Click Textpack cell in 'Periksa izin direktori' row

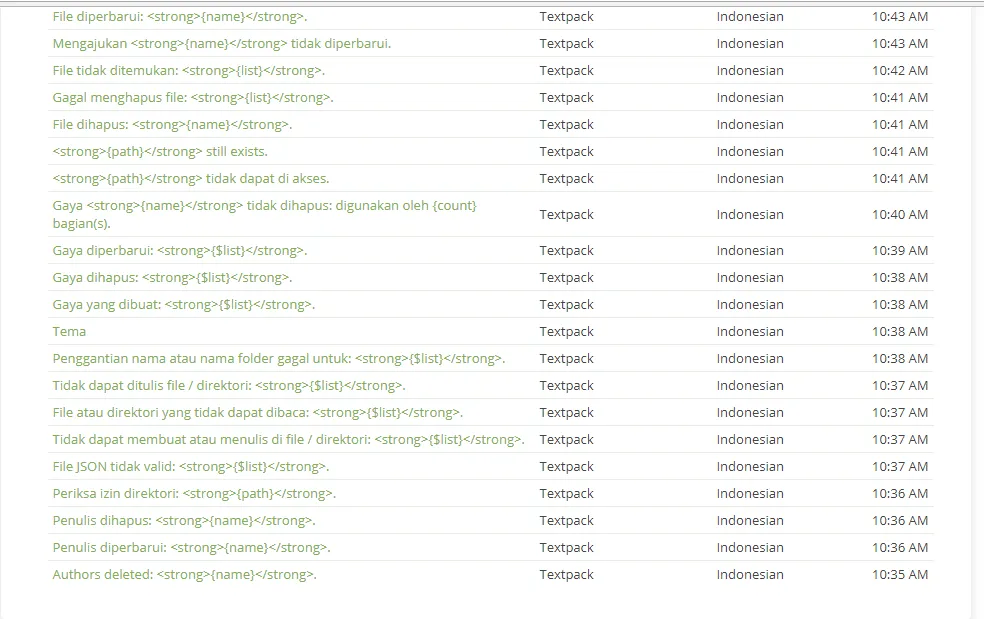pos(566,494)
